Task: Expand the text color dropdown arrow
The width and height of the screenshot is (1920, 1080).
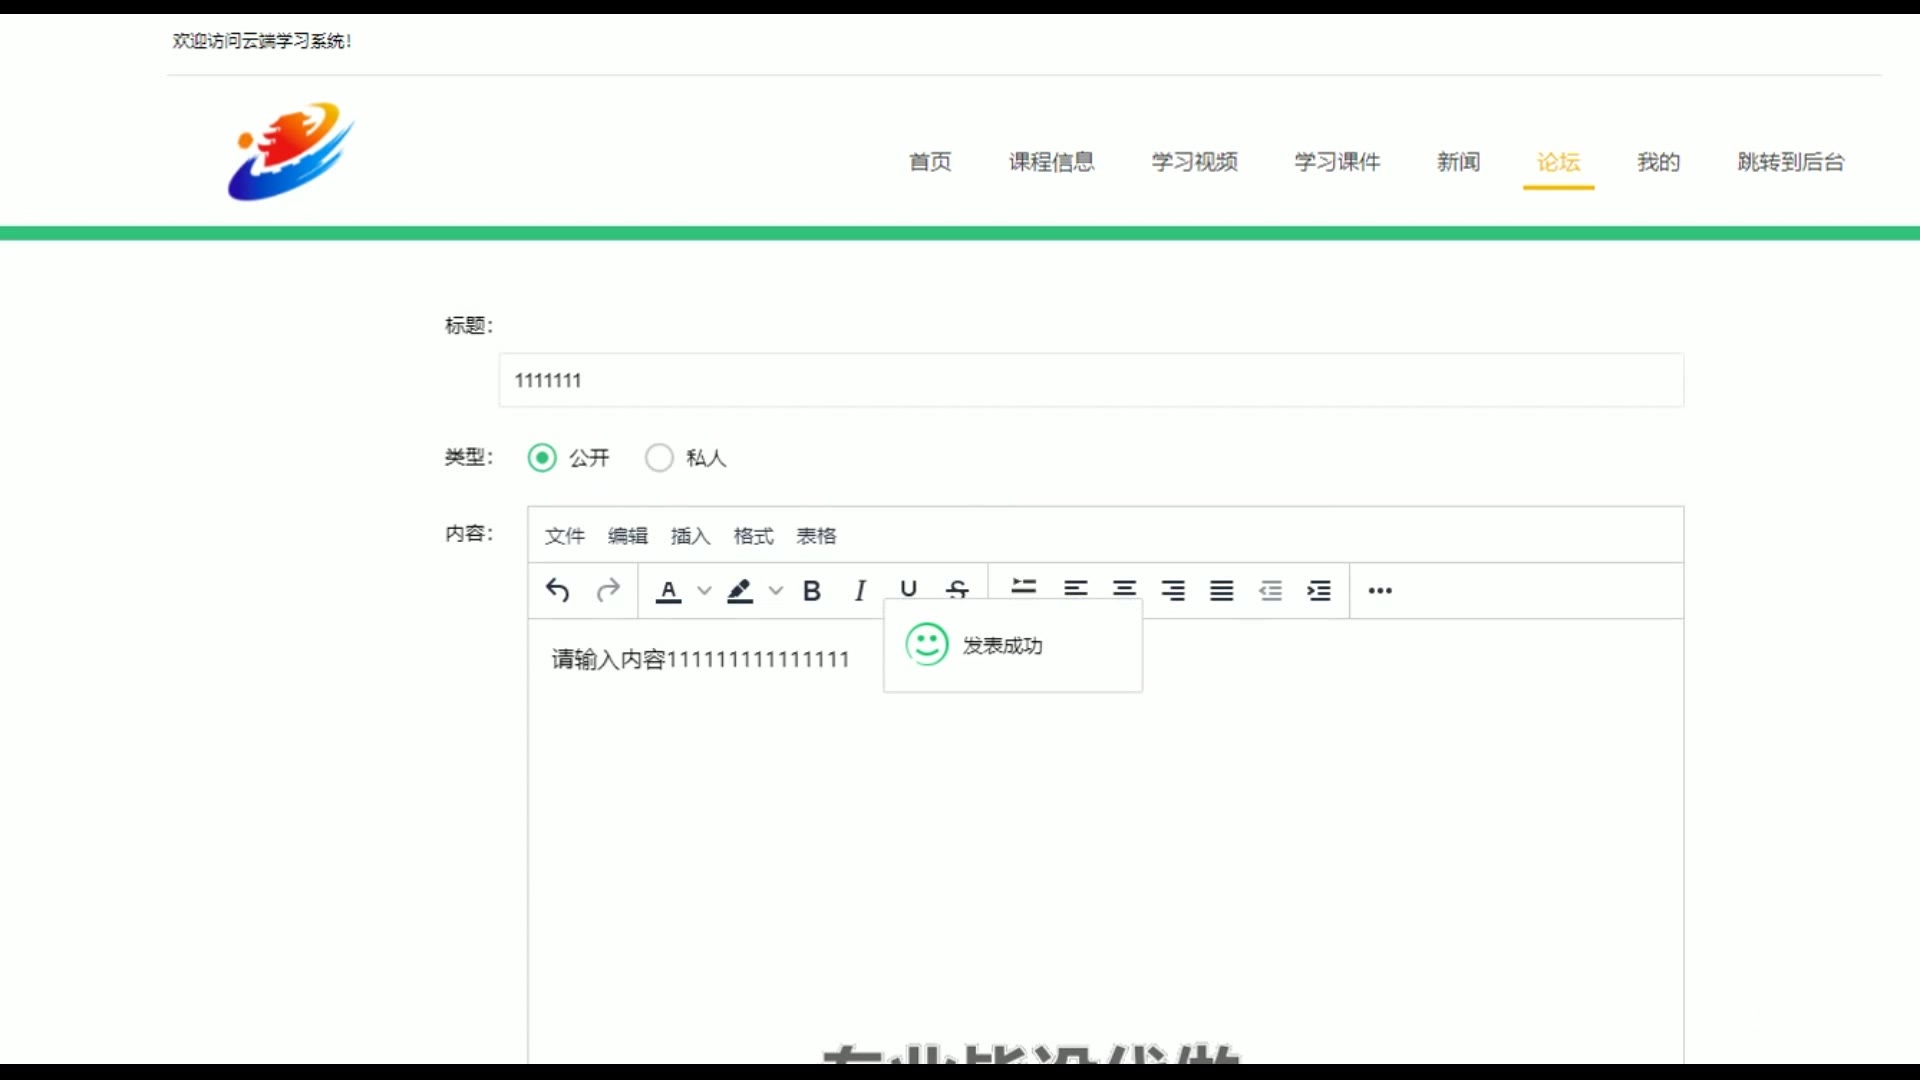Action: [x=704, y=591]
